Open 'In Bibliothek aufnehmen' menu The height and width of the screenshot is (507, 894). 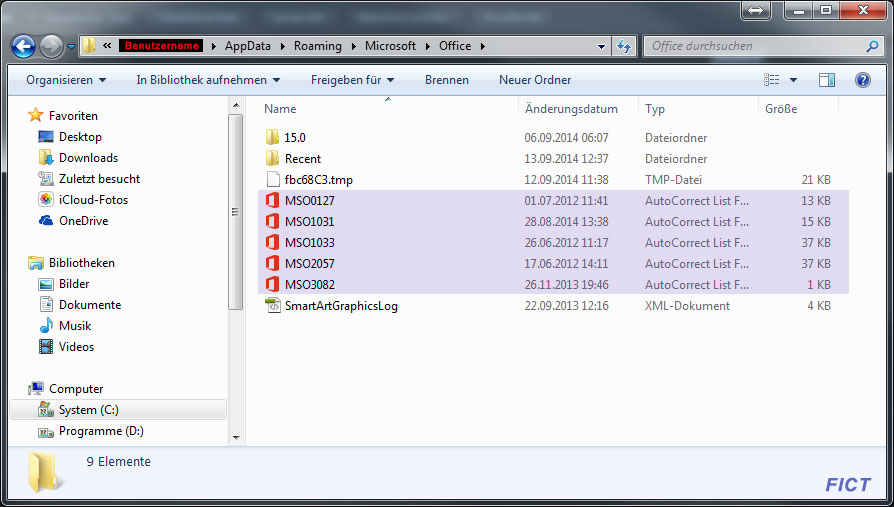coord(208,80)
